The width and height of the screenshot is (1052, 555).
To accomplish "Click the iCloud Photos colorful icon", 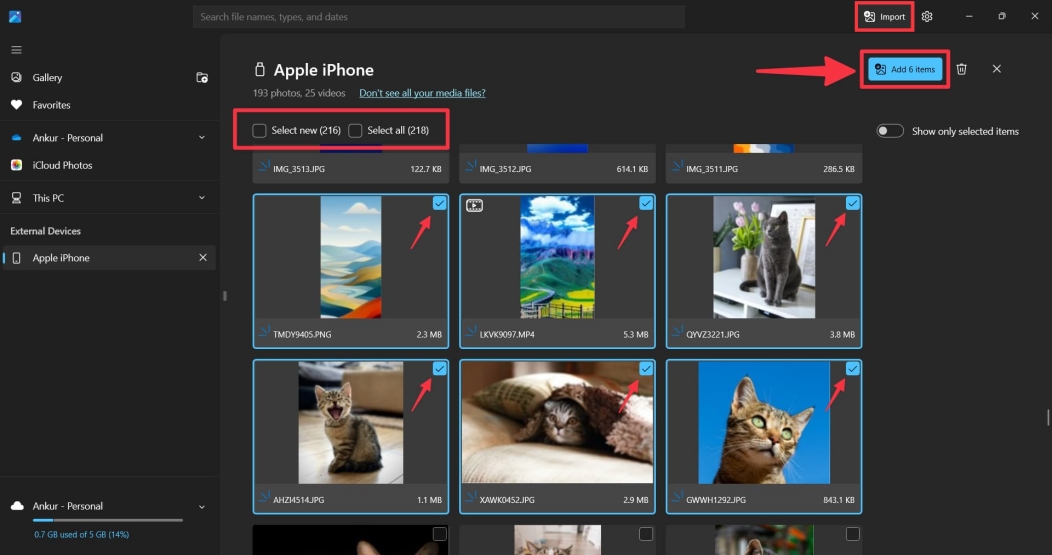I will [x=17, y=165].
